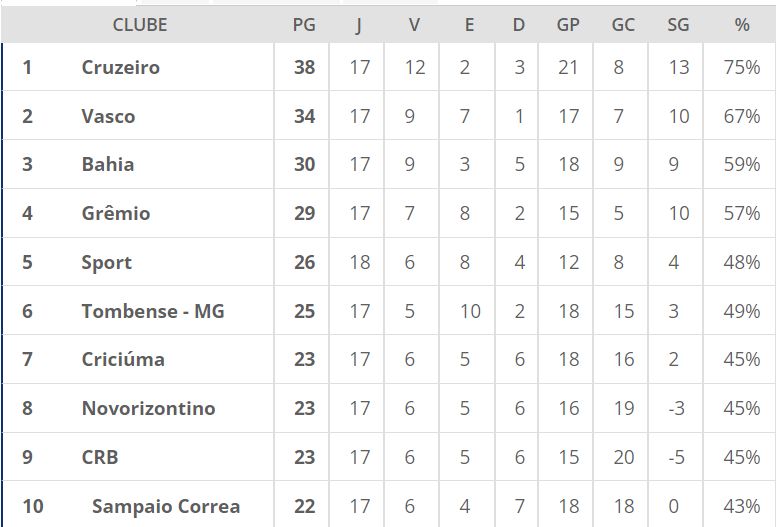Sort by the J games column header
778x527 pixels.
[359, 25]
